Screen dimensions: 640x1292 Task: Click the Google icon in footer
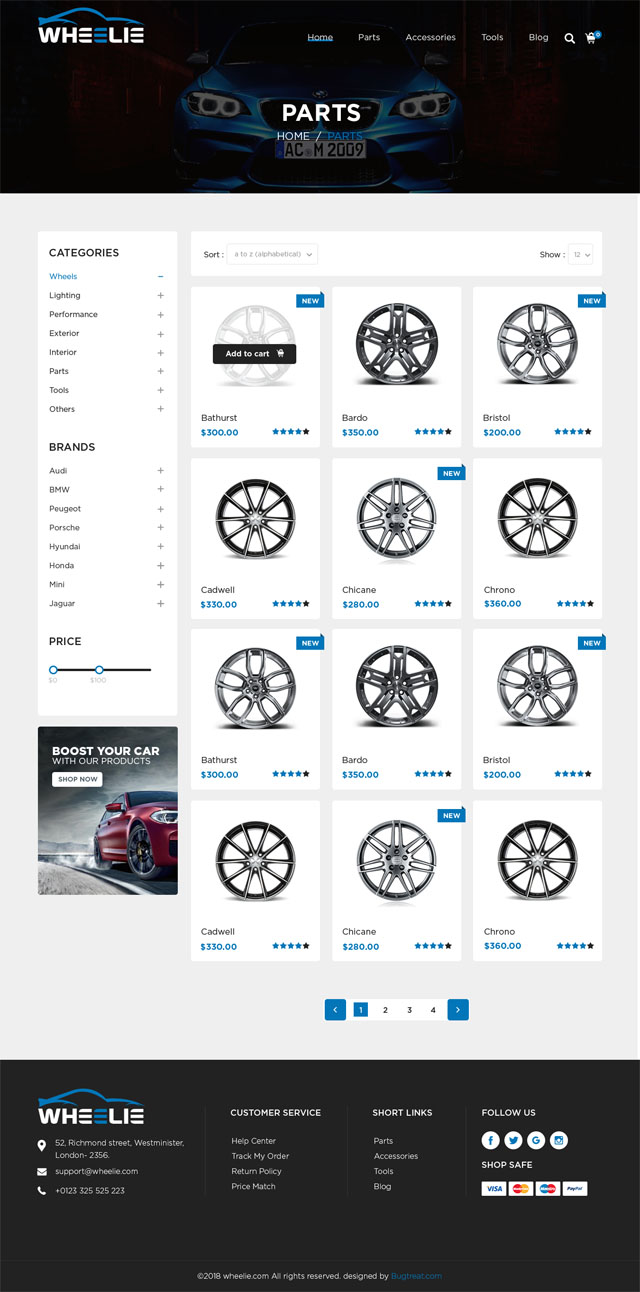point(536,1140)
